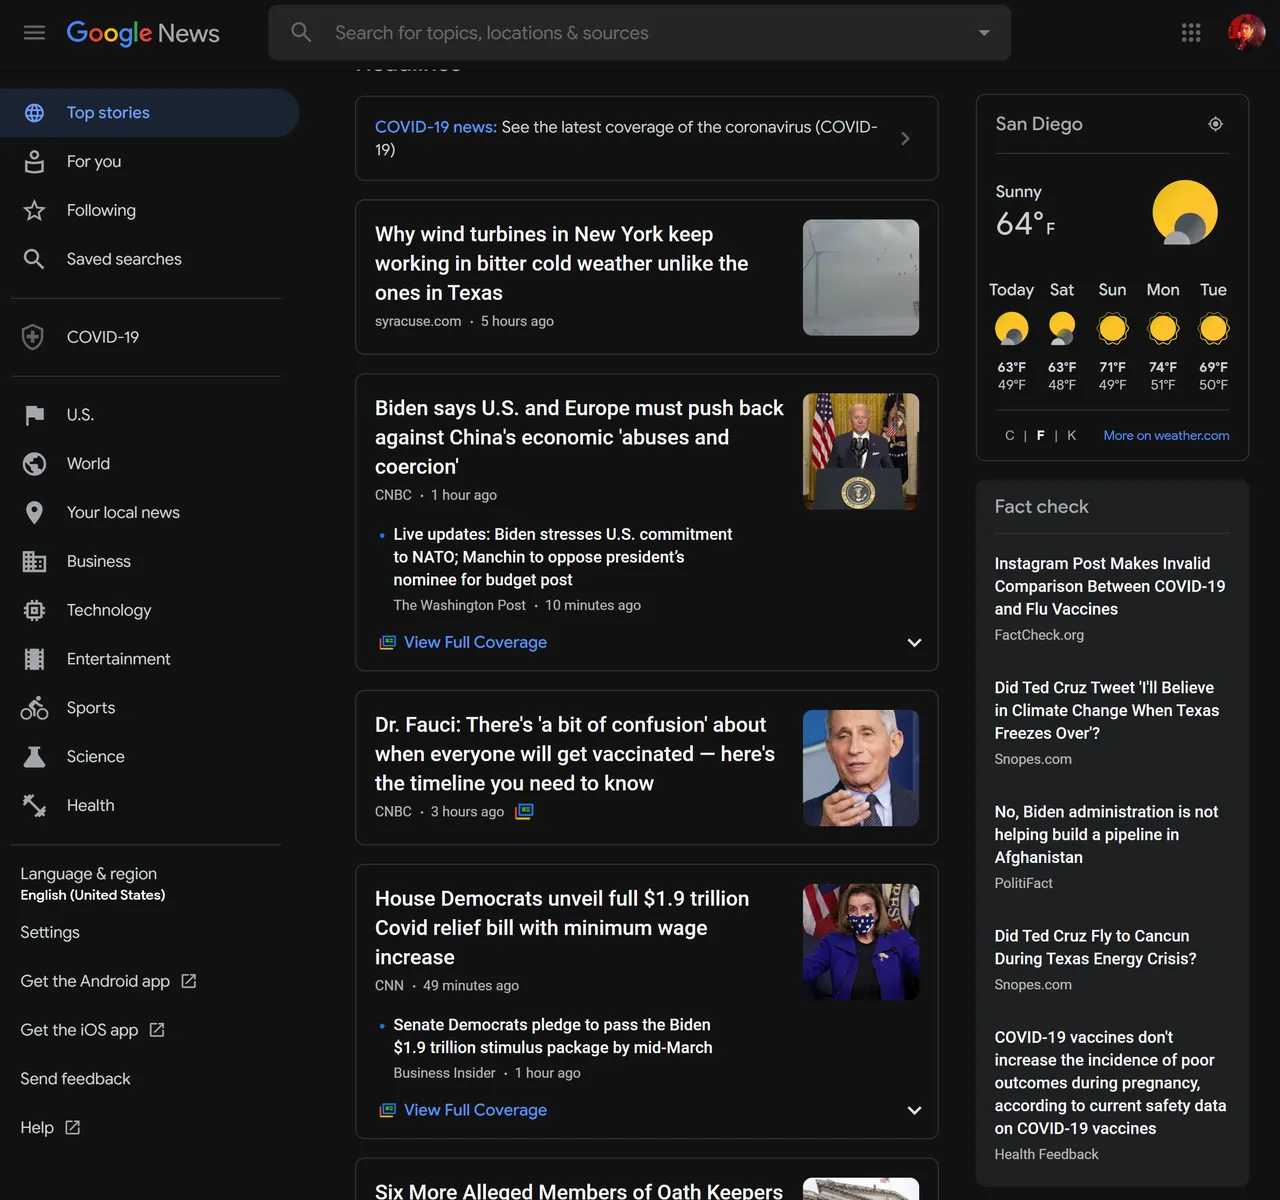Click the Following star icon
1280x1200 pixels.
tap(34, 210)
